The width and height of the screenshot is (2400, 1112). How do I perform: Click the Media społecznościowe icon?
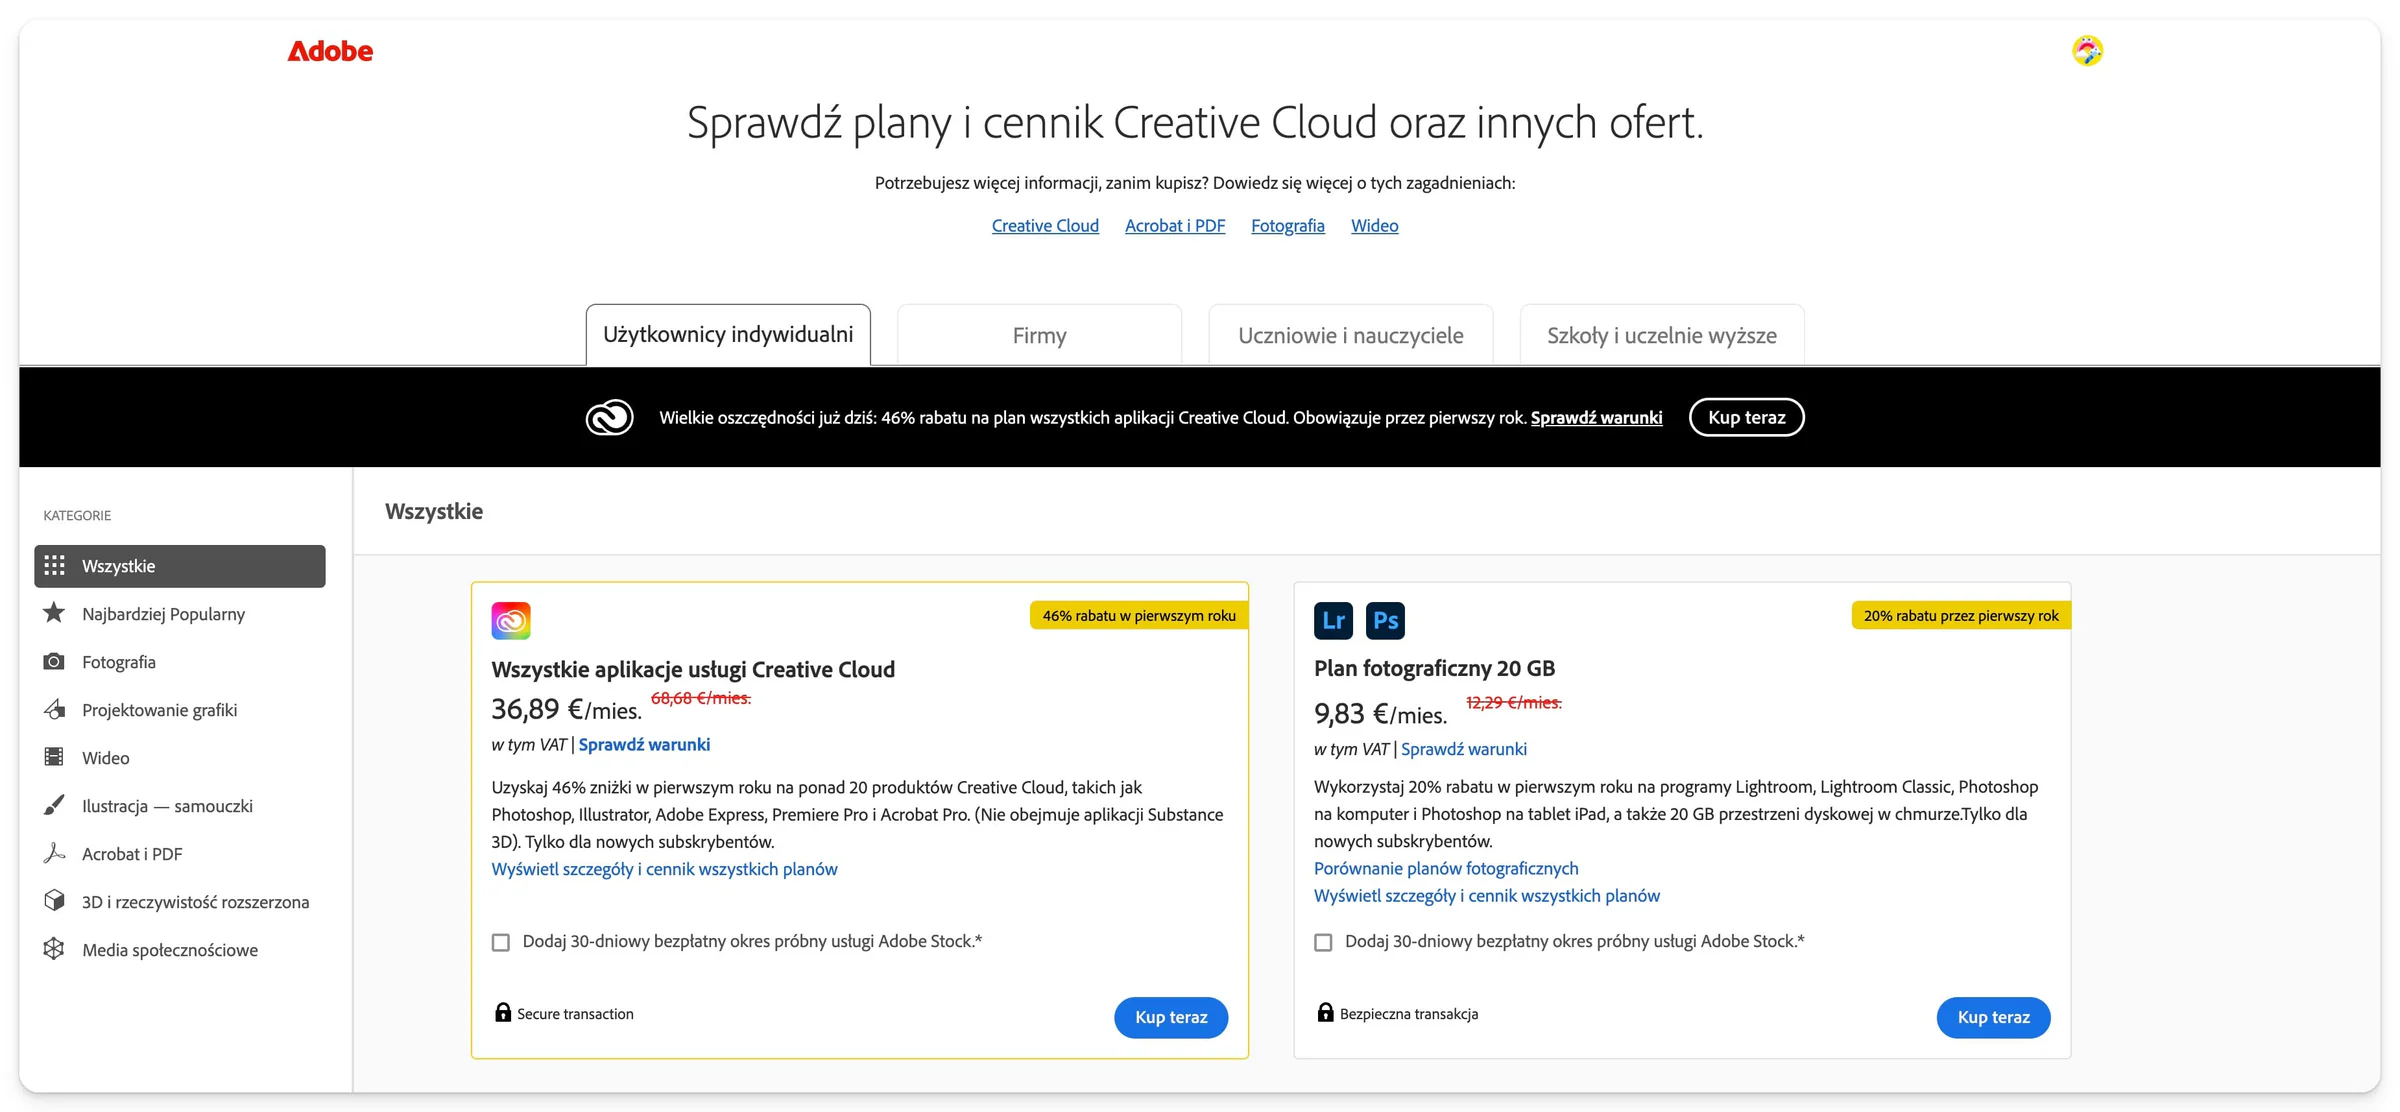(x=54, y=949)
